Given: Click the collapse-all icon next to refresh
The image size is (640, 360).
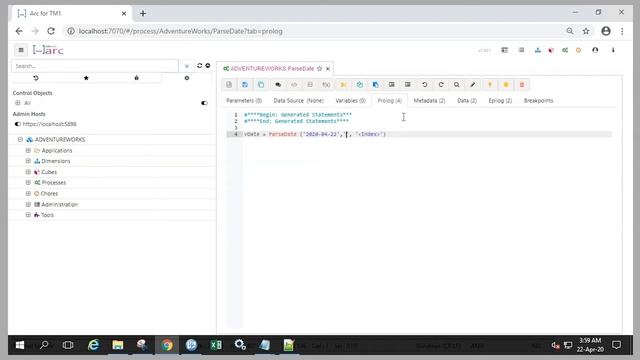Looking at the screenshot, I should pos(208,66).
